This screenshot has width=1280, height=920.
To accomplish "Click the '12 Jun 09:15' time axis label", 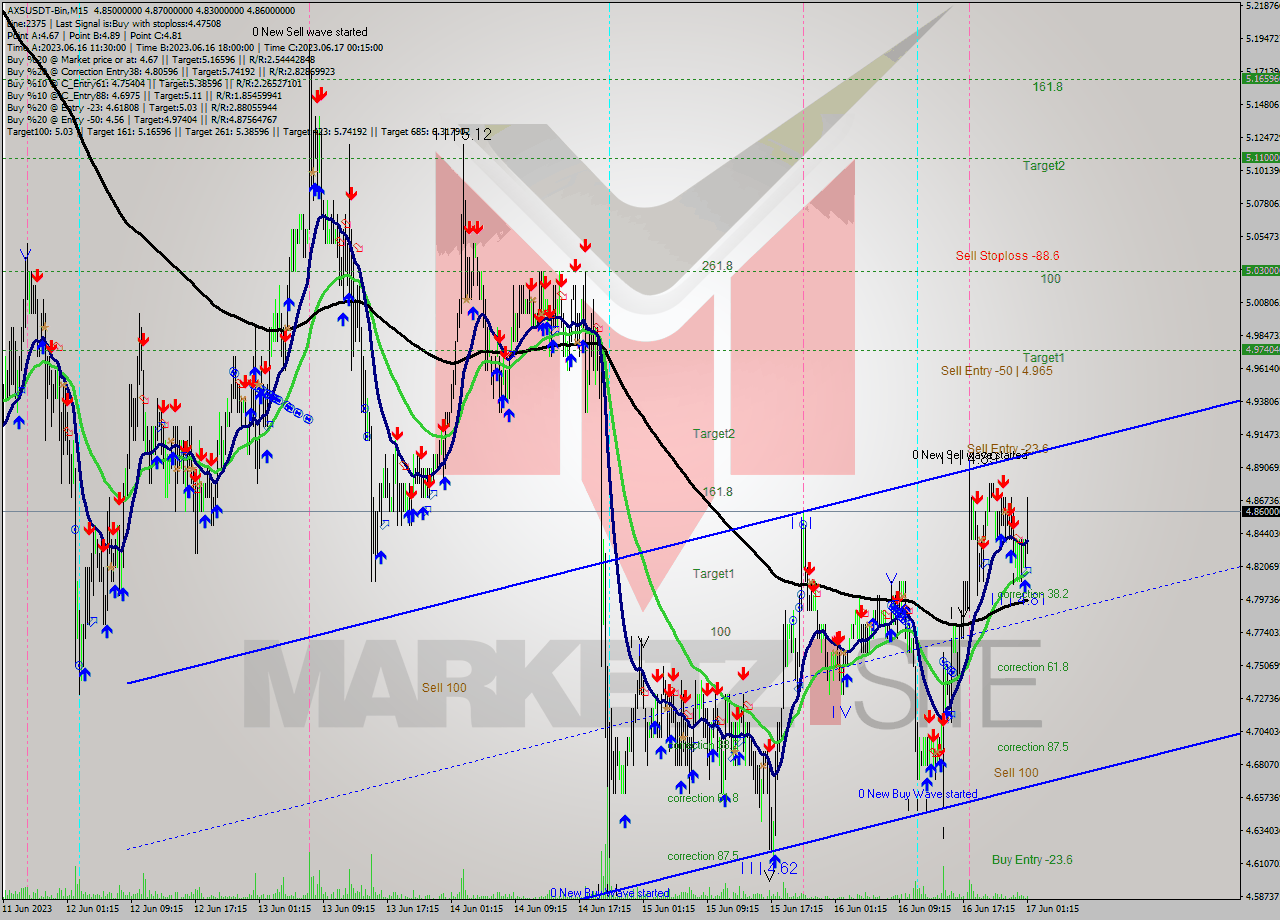I will [154, 910].
